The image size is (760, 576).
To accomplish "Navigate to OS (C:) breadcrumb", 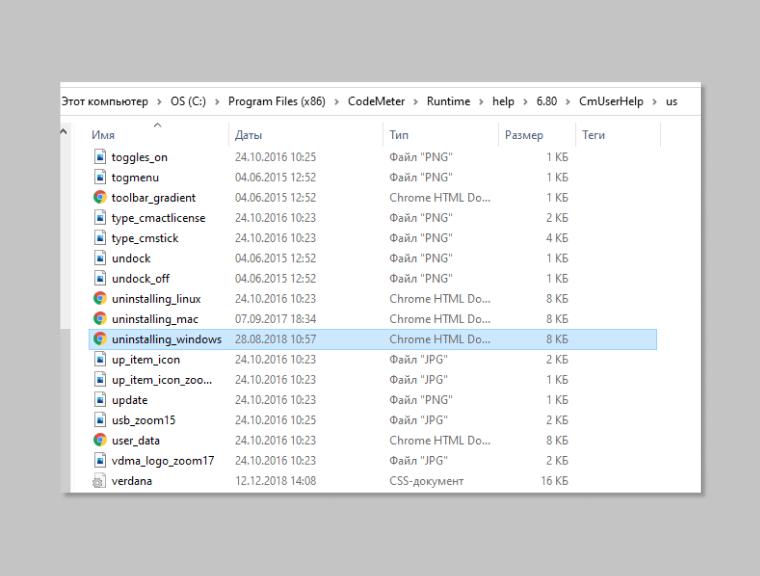I will (x=188, y=101).
